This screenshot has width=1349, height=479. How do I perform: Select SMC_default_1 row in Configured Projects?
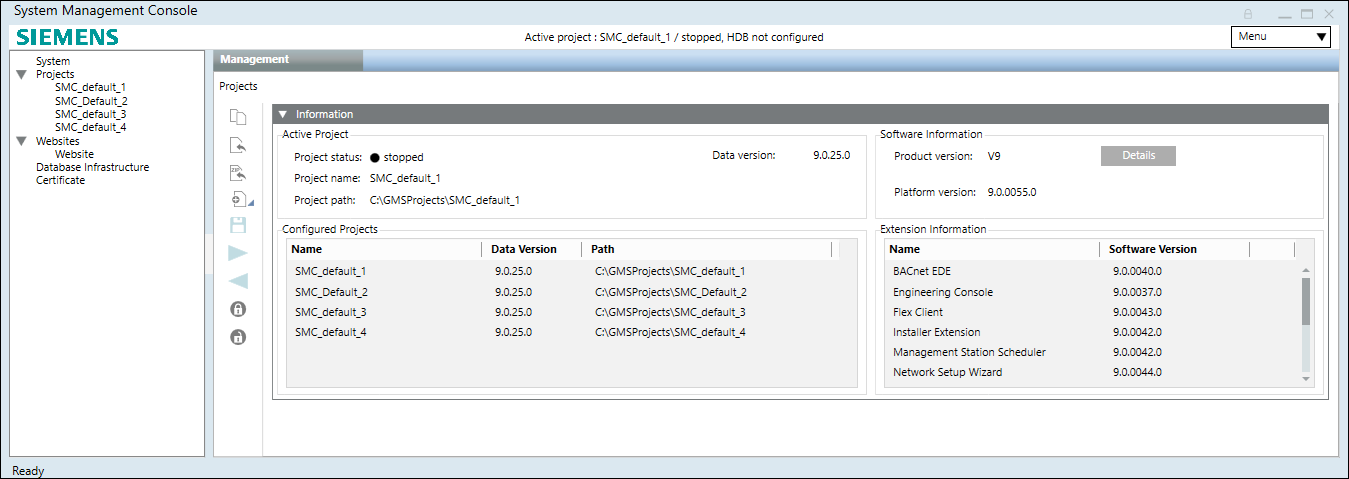coord(572,271)
